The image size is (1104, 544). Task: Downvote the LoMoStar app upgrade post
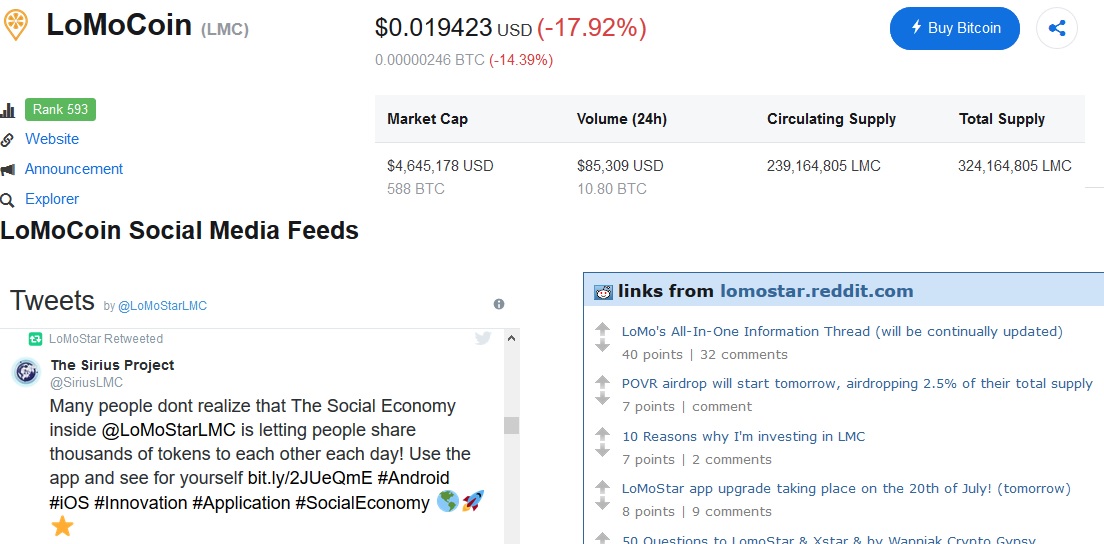pyautogui.click(x=602, y=503)
